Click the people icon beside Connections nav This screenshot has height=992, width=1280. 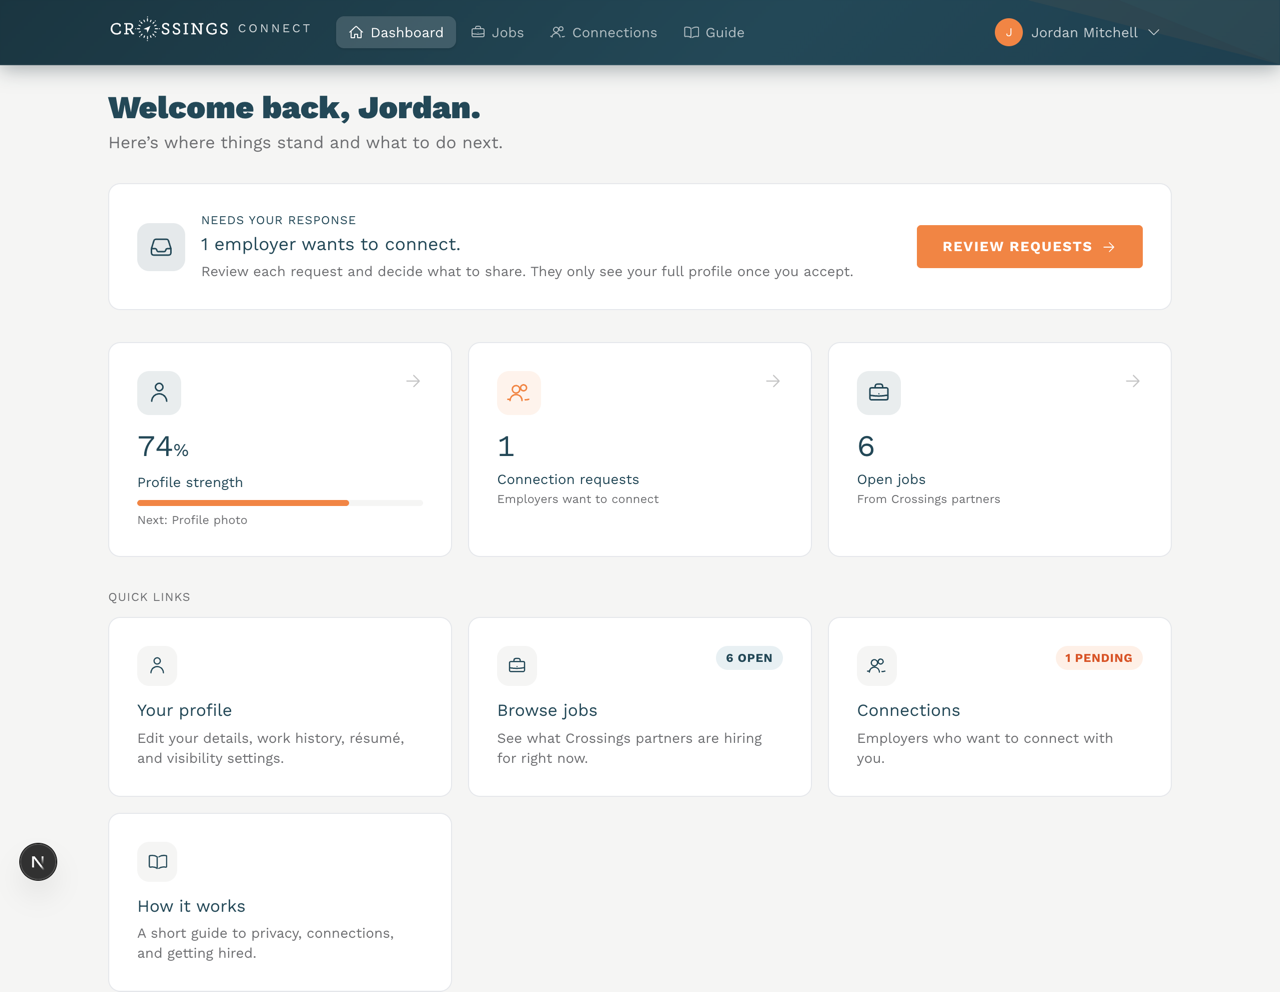click(558, 32)
